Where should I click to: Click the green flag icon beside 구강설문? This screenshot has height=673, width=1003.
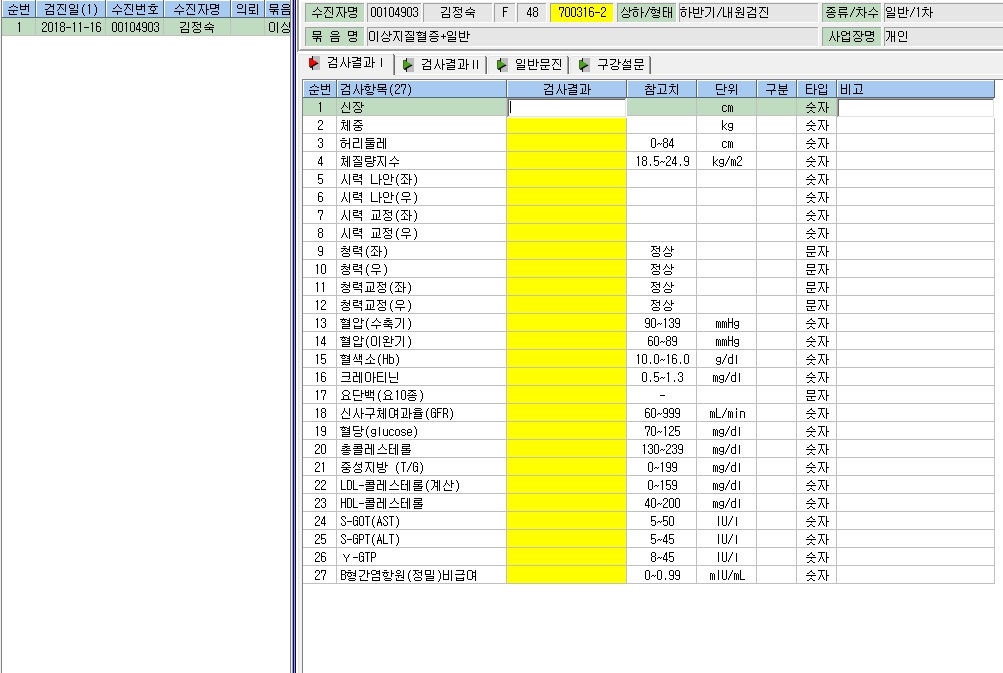(583, 65)
